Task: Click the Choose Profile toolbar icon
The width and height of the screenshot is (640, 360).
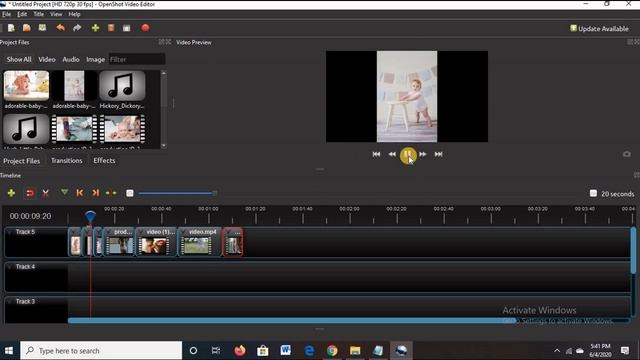Action: tap(111, 28)
